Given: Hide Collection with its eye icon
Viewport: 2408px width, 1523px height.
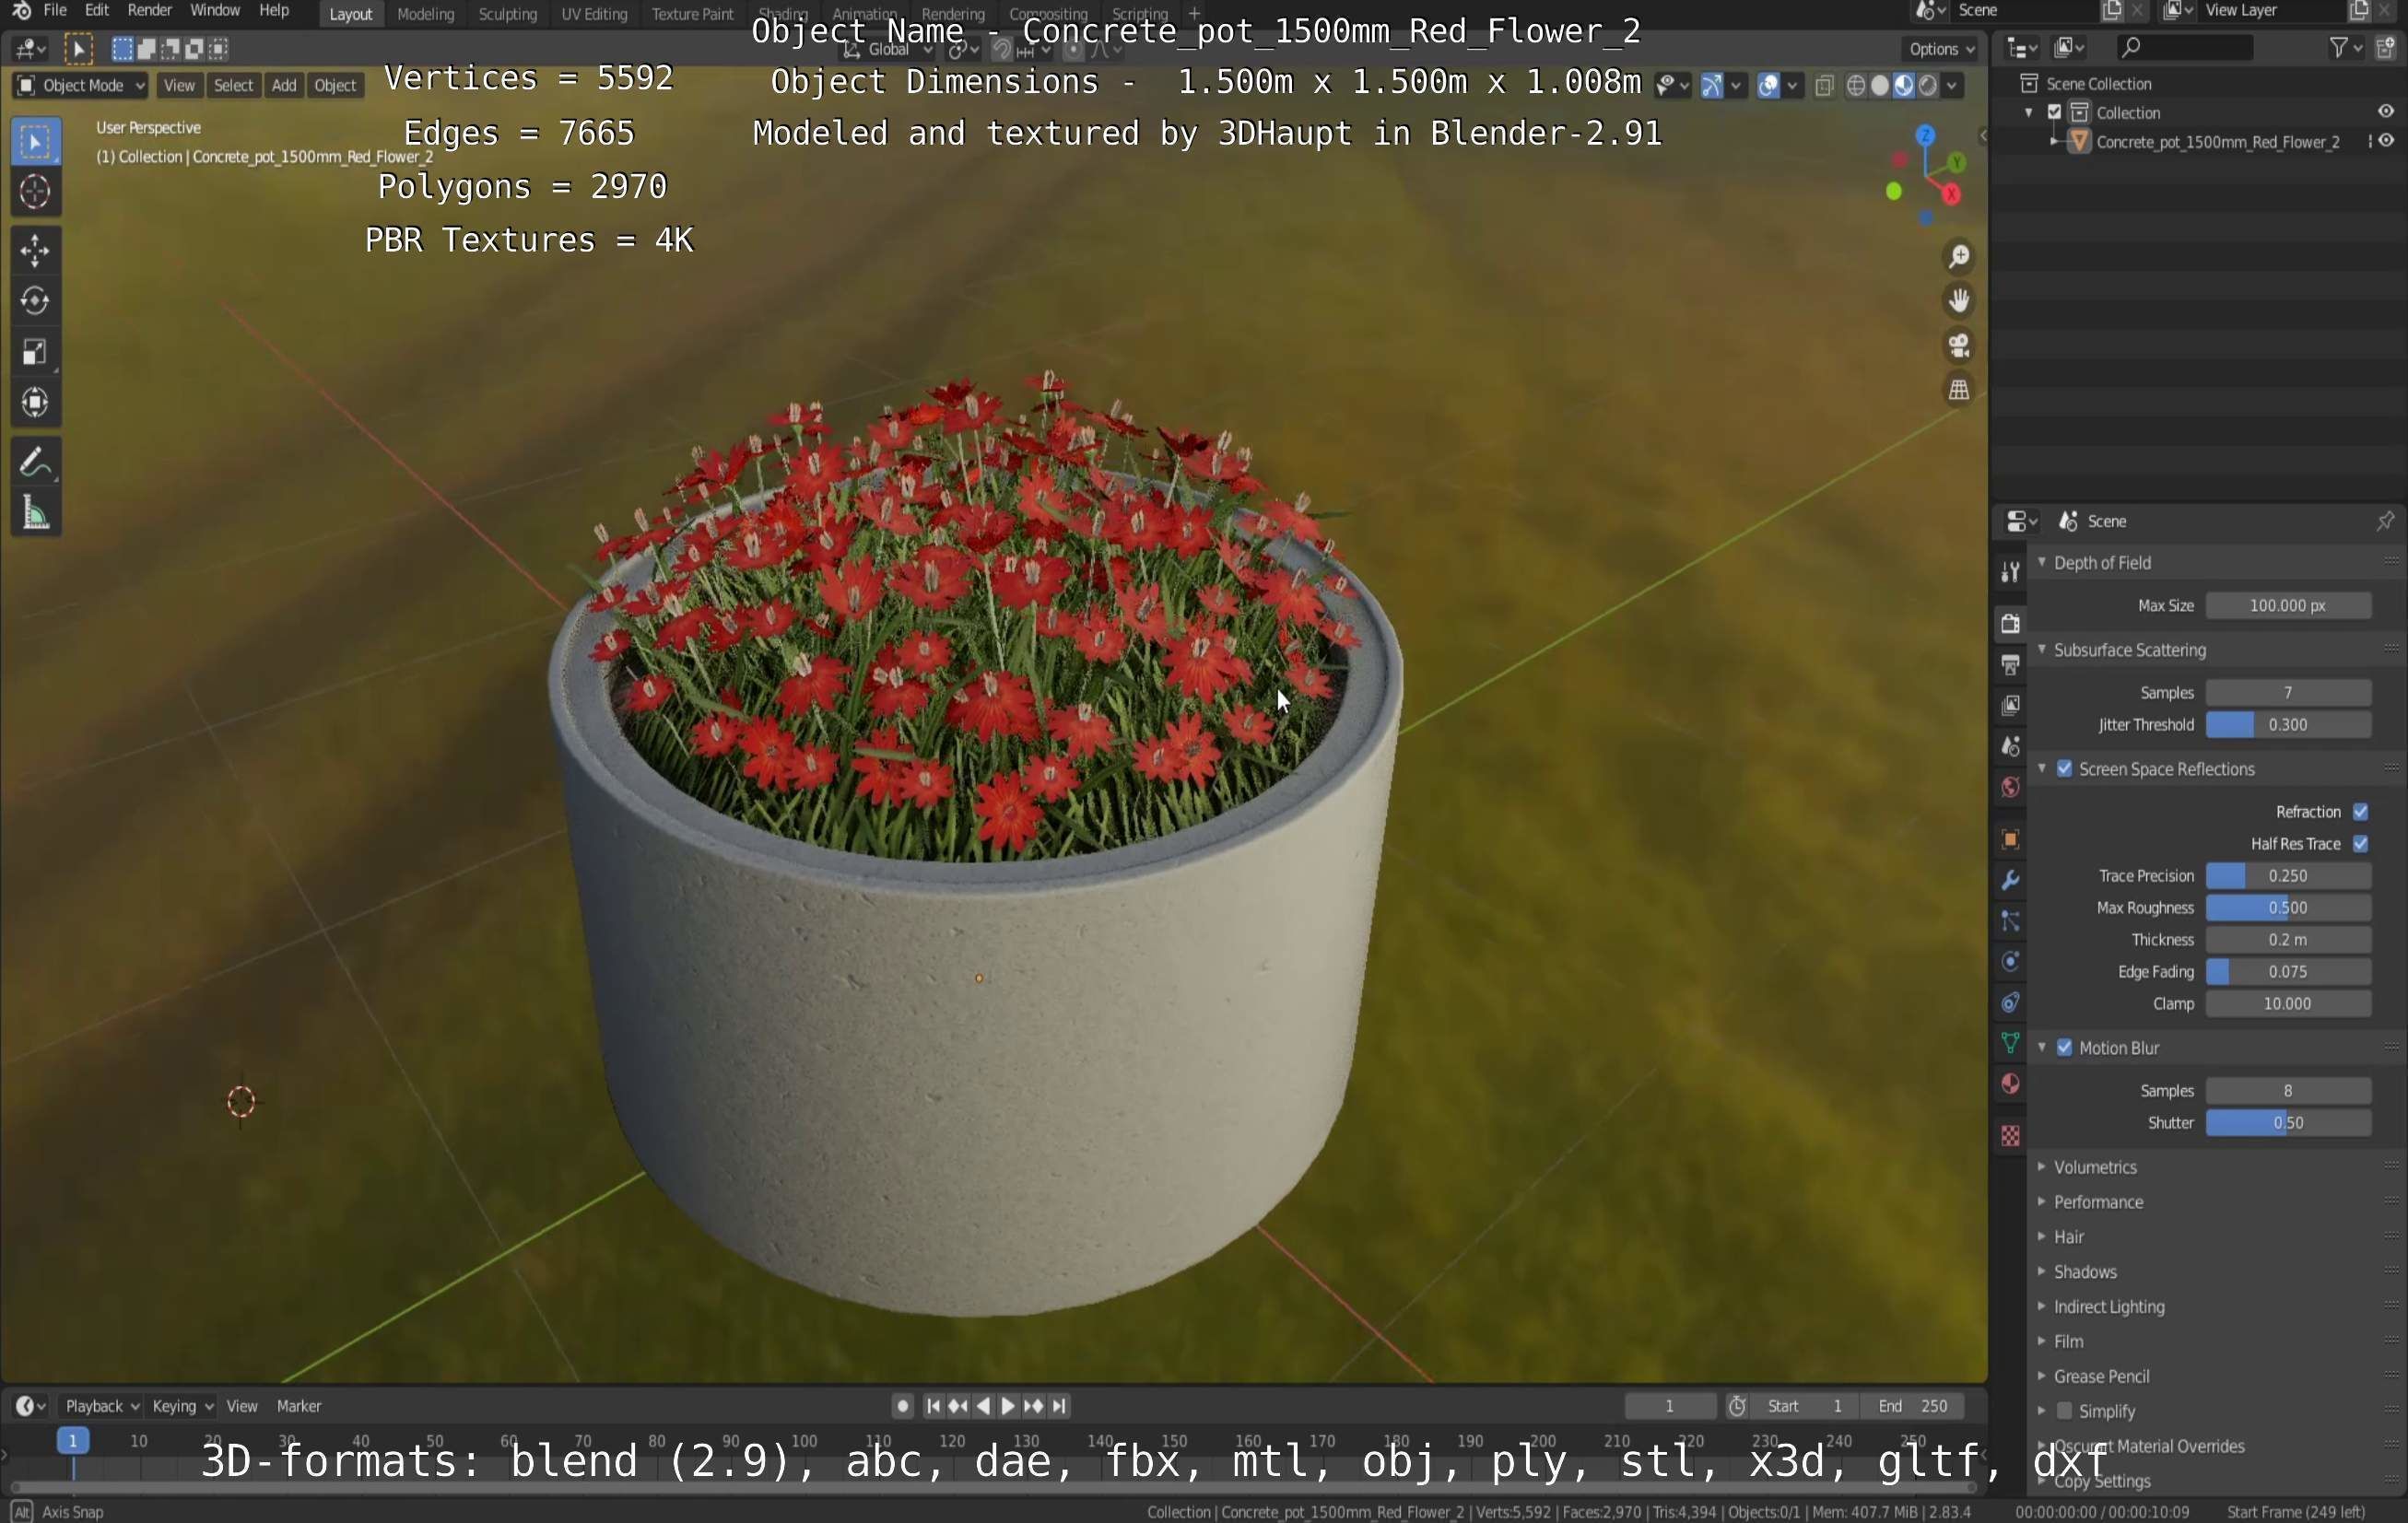Looking at the screenshot, I should 2386,112.
